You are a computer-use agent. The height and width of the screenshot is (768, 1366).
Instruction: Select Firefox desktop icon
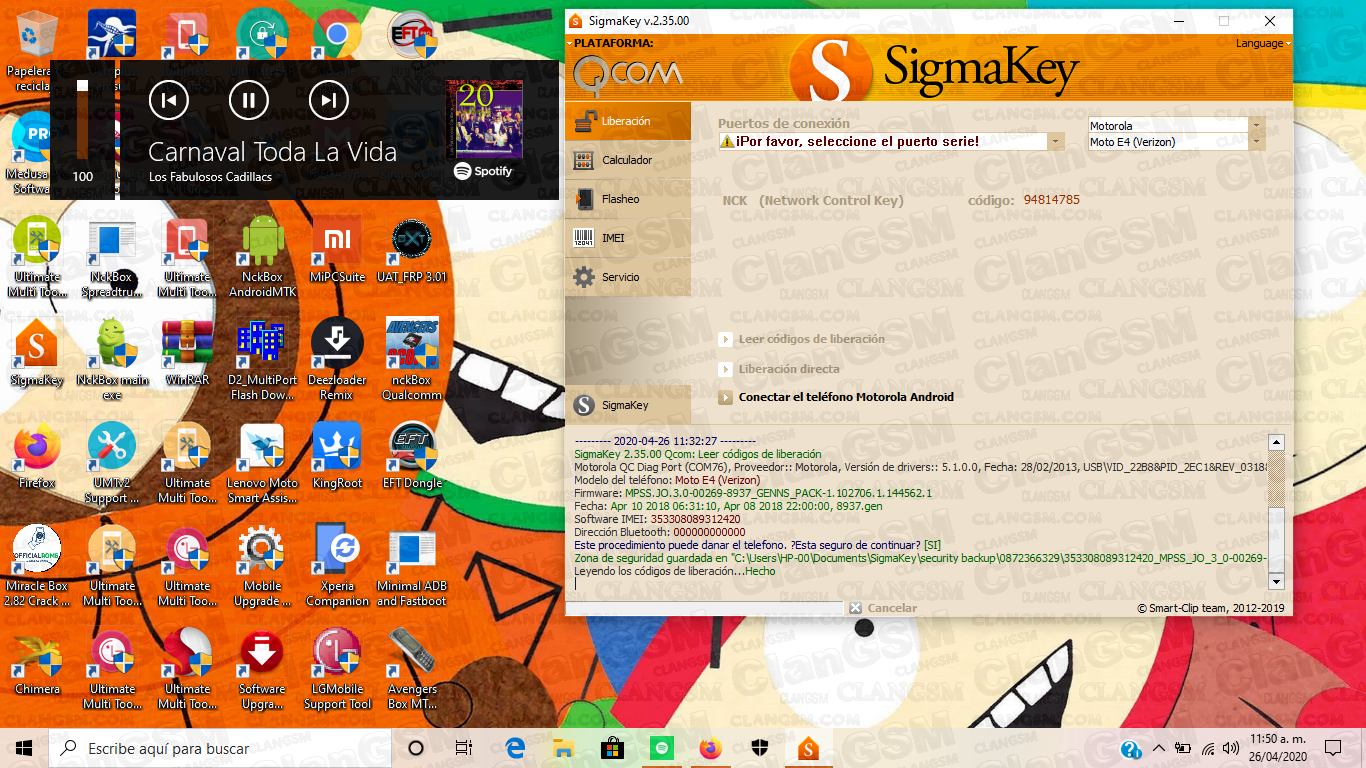point(37,456)
